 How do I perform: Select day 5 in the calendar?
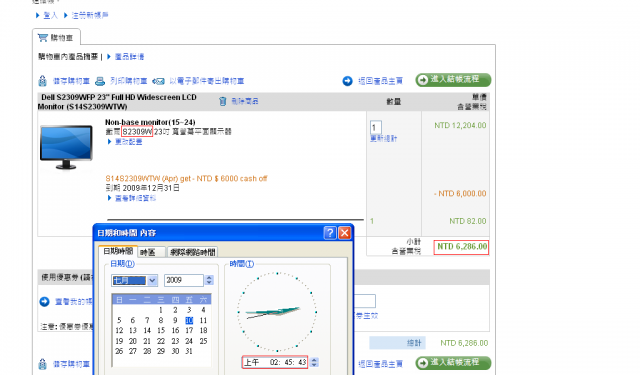[119, 320]
